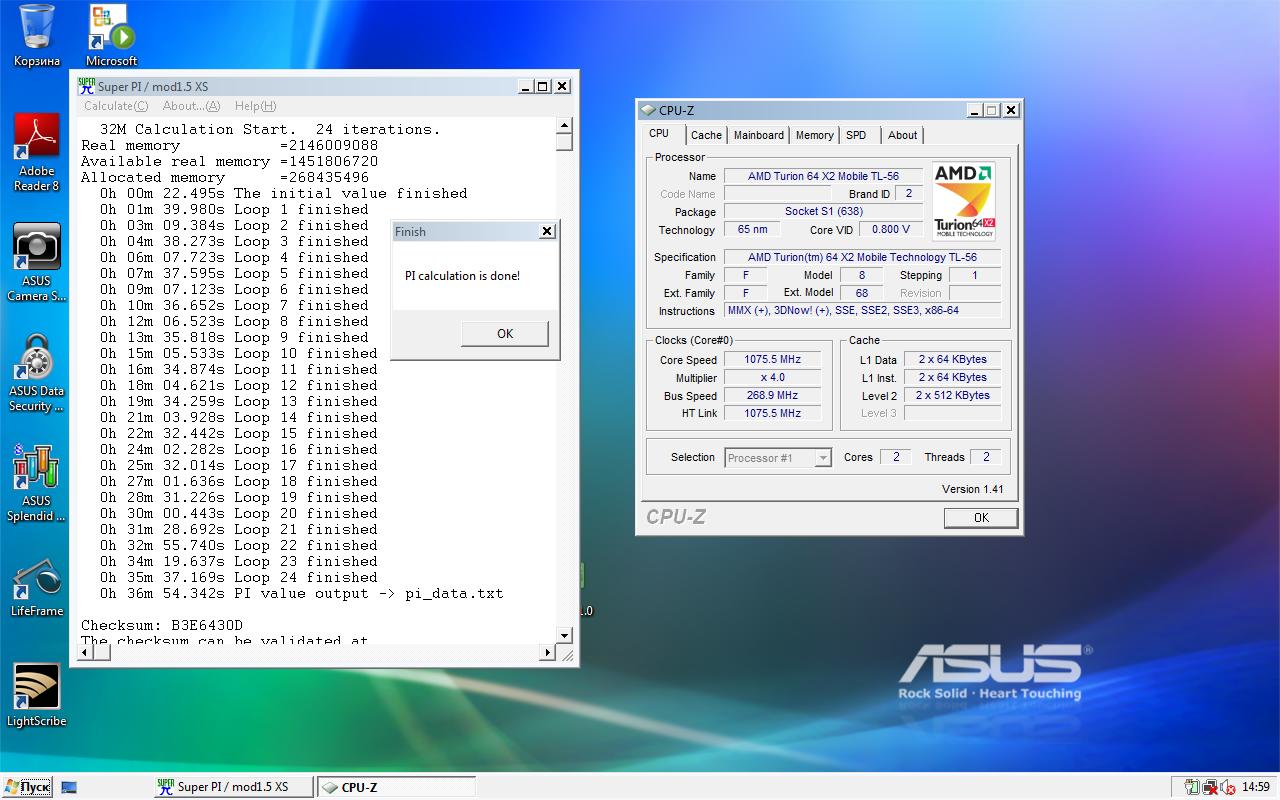This screenshot has width=1280, height=800.
Task: Click the Technology 65 nm field
Action: 752,230
